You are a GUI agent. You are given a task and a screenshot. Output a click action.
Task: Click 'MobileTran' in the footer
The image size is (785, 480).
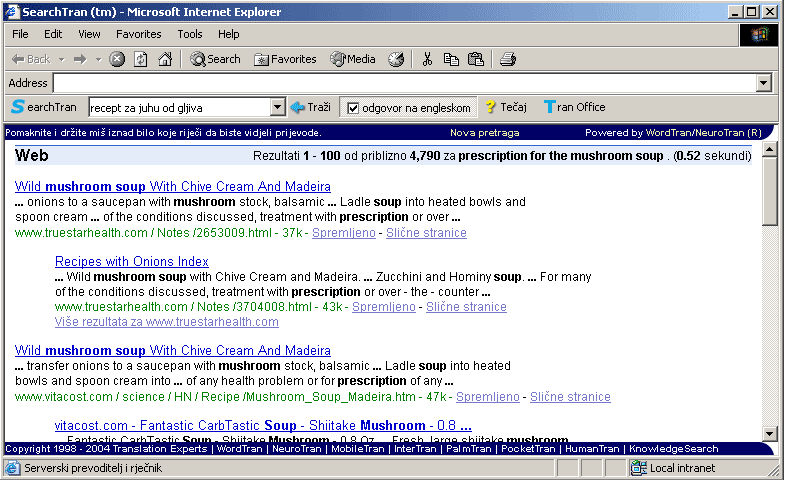[357, 448]
